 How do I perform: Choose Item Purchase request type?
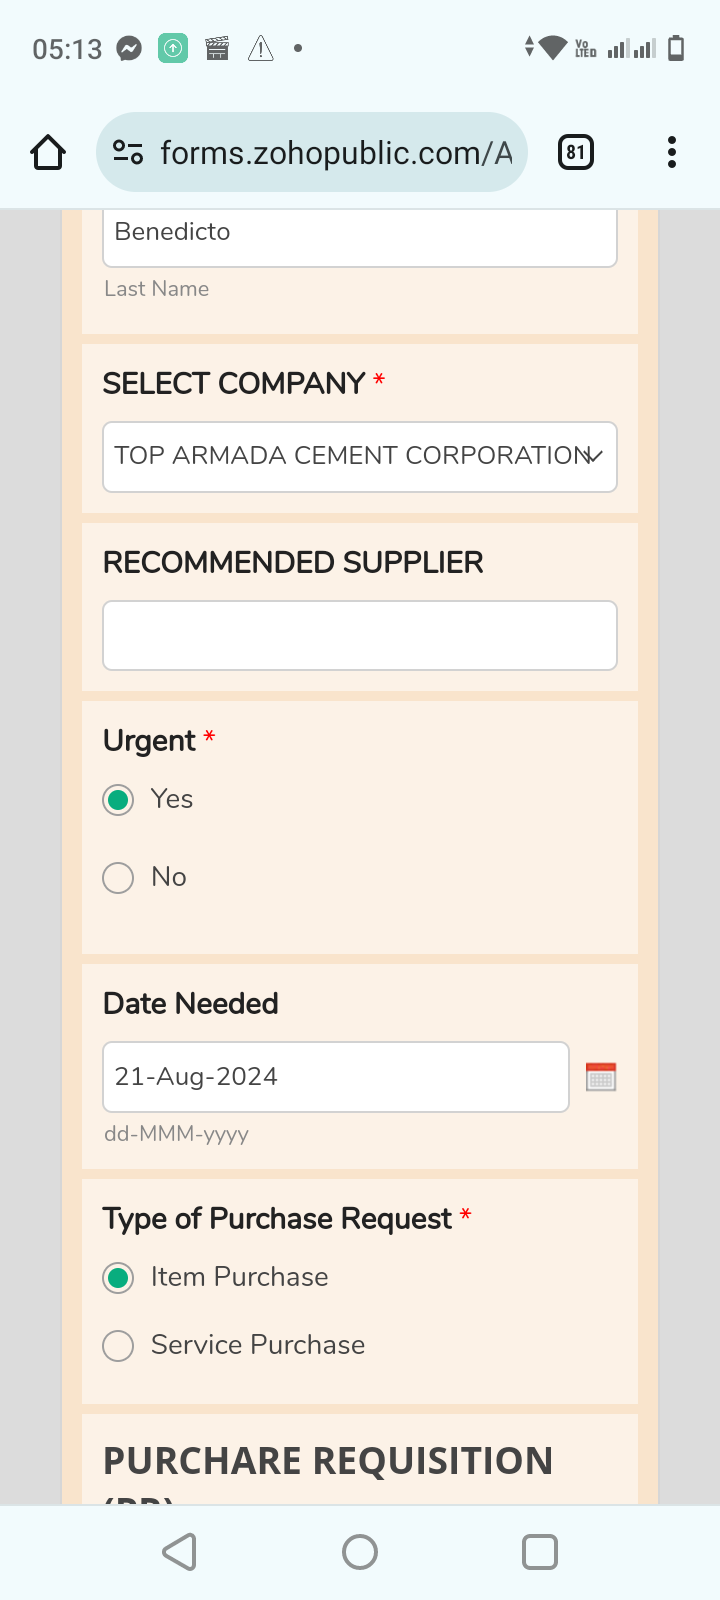[119, 1278]
